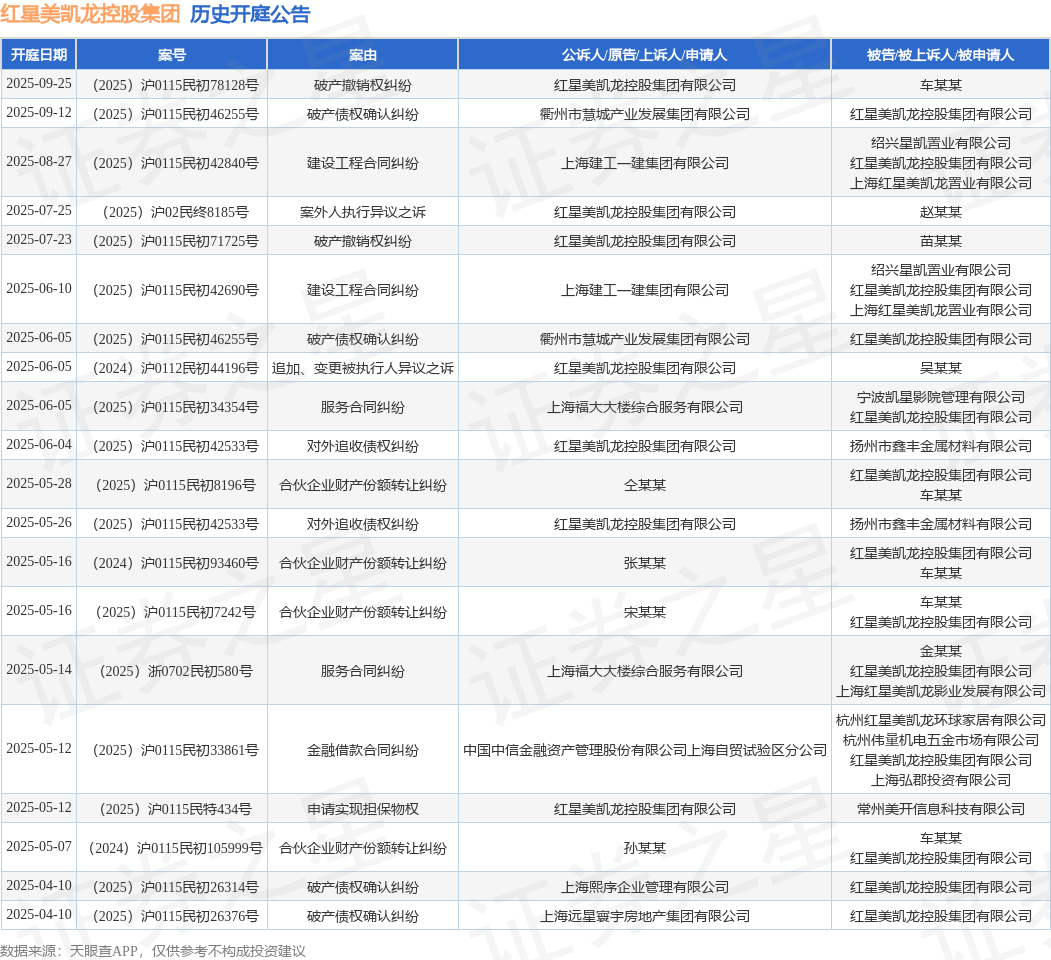Click defendant 车某某 in the 2025-09-25 row
This screenshot has height=960, width=1051.
940,85
